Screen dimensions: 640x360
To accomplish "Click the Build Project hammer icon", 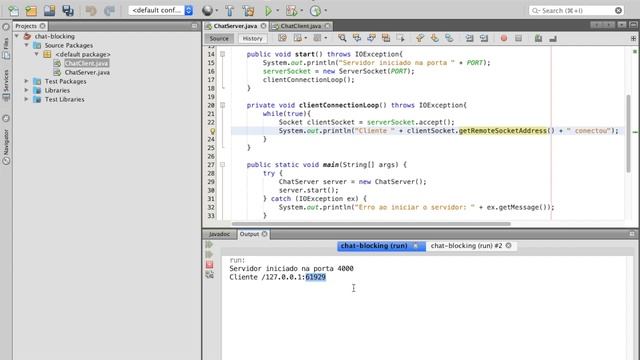I will (229, 11).
